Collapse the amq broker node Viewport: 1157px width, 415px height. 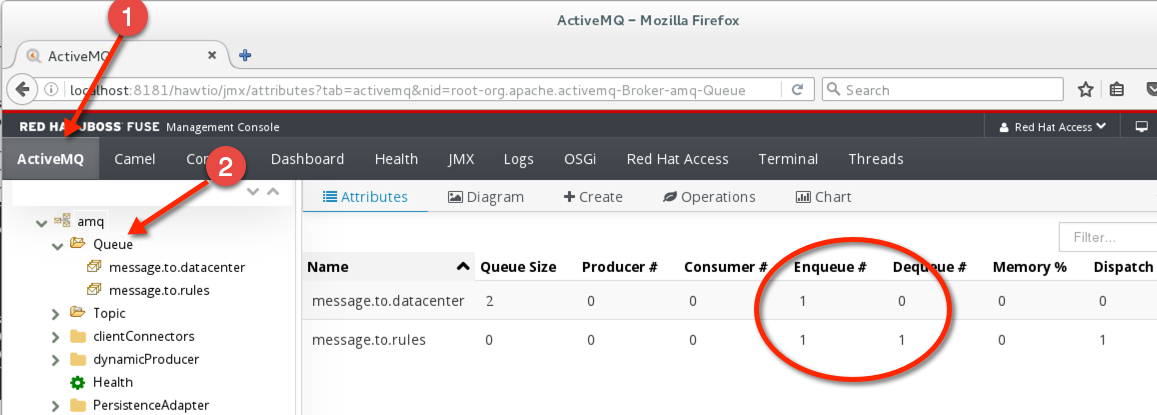click(41, 221)
